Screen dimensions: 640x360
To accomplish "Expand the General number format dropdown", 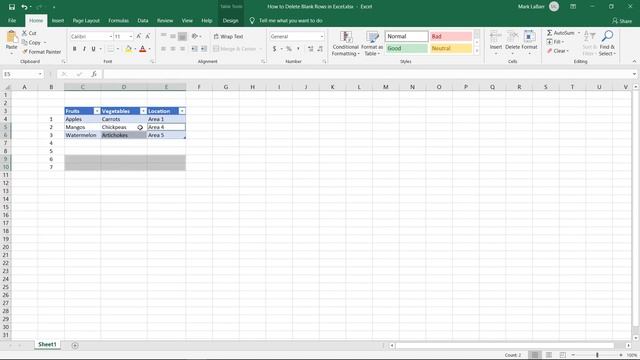I will (322, 37).
